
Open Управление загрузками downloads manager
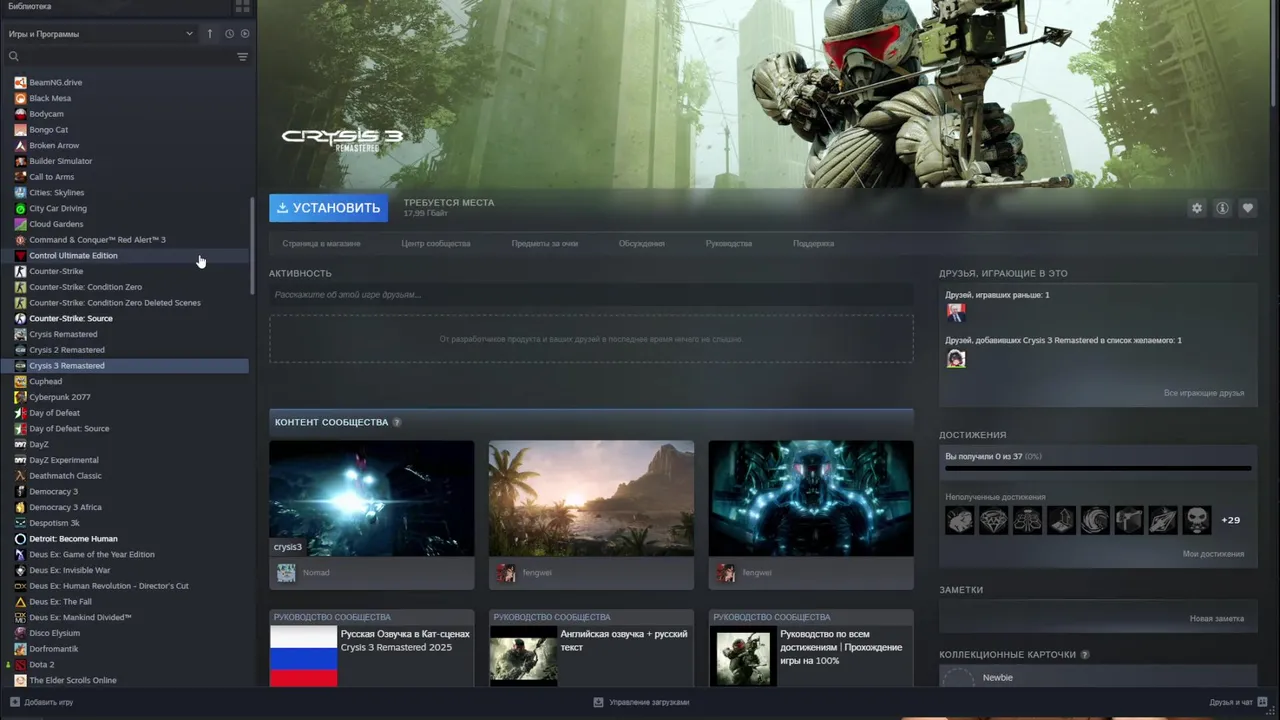[641, 702]
